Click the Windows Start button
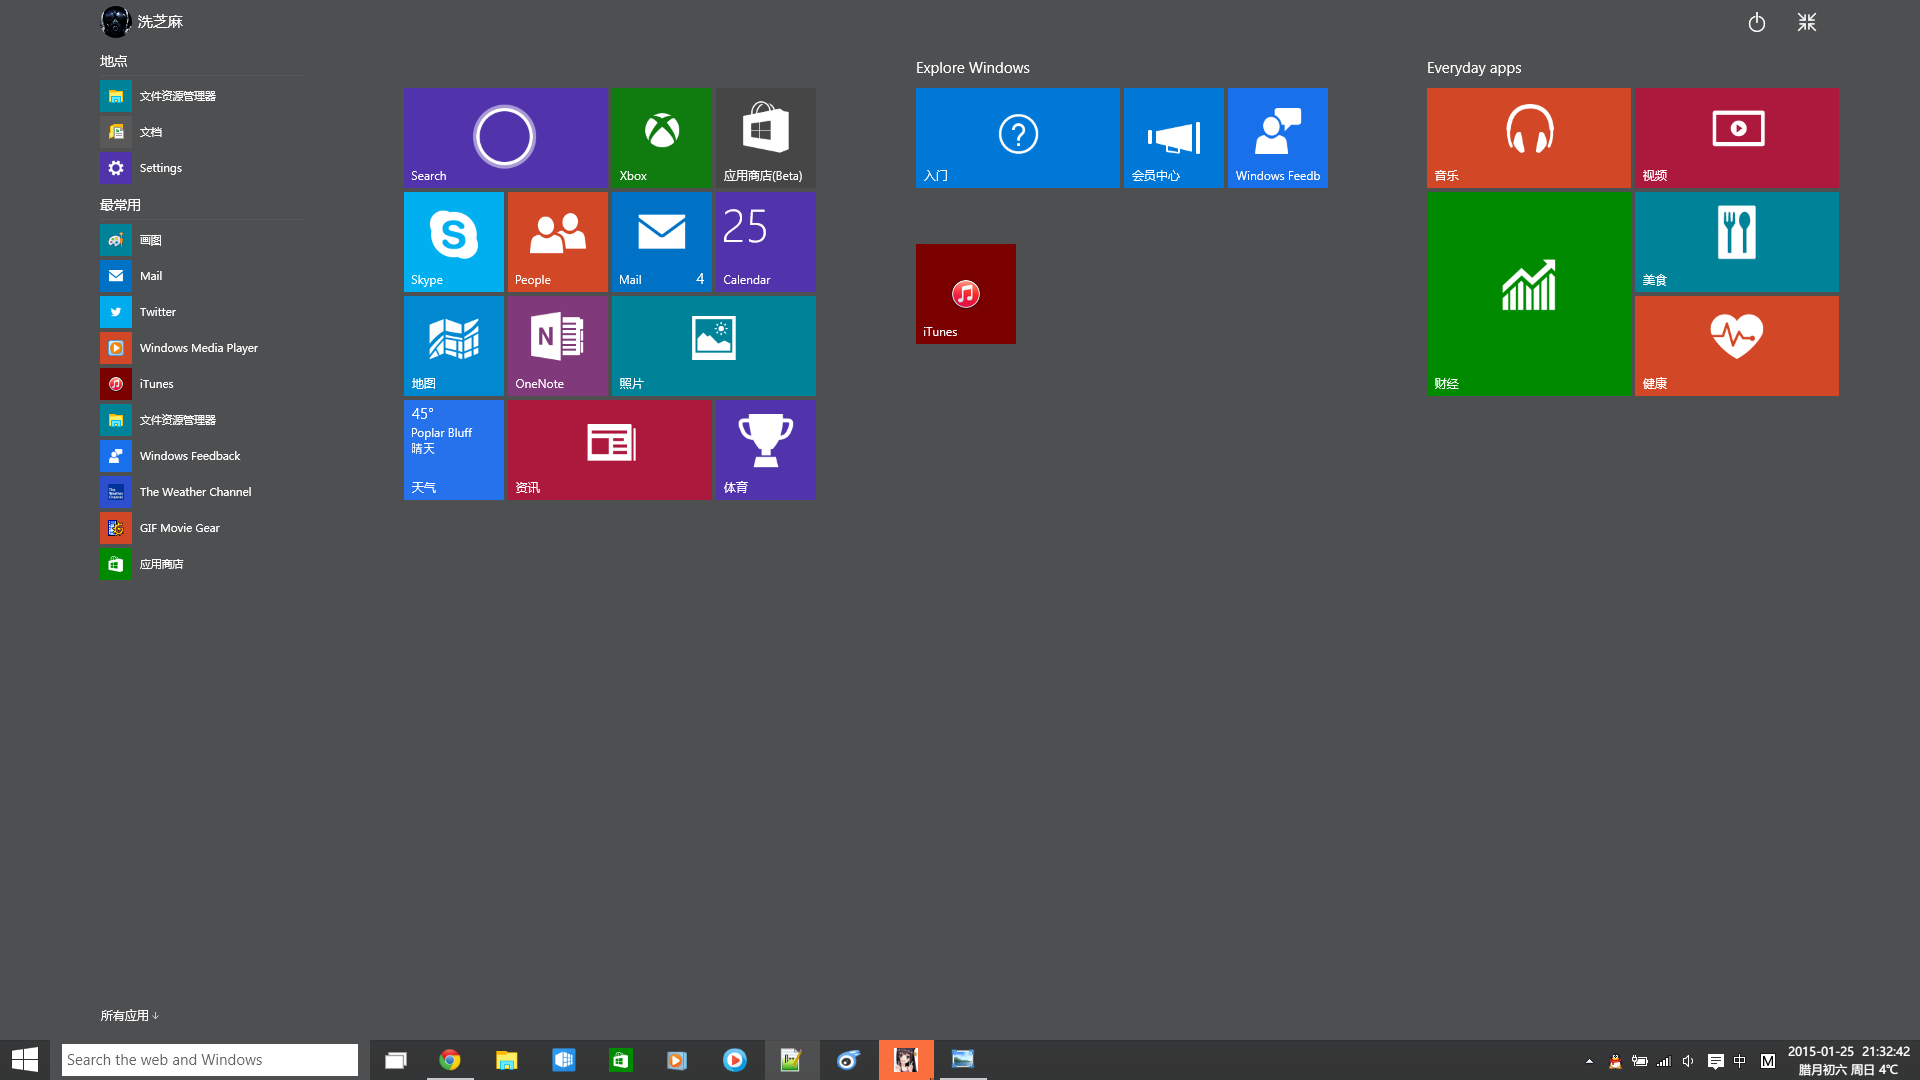 click(25, 1060)
